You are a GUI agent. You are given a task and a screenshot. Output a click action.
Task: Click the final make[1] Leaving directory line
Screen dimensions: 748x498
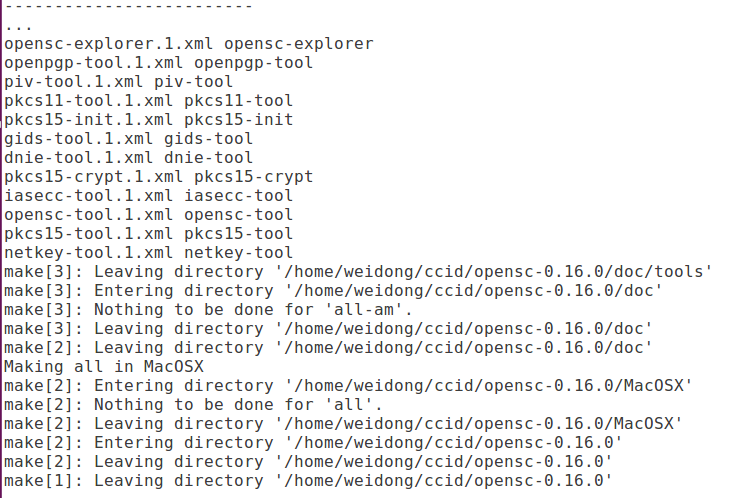click(x=308, y=481)
